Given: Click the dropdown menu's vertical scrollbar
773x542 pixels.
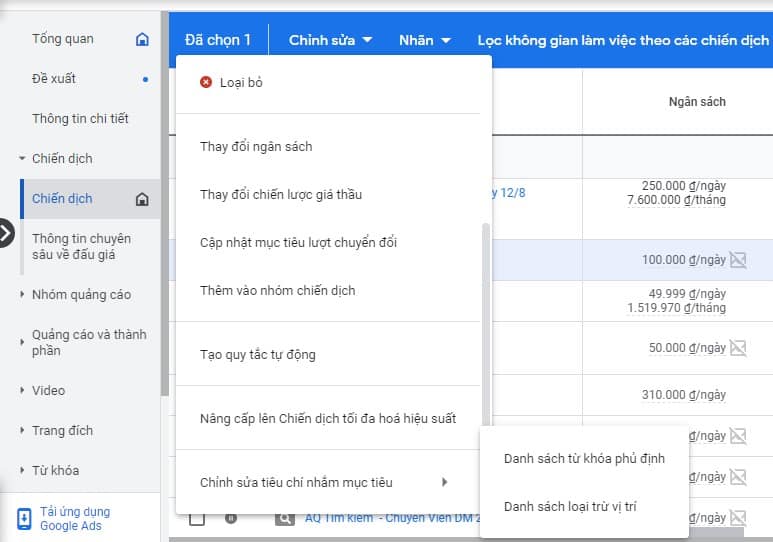Looking at the screenshot, I should [x=486, y=320].
